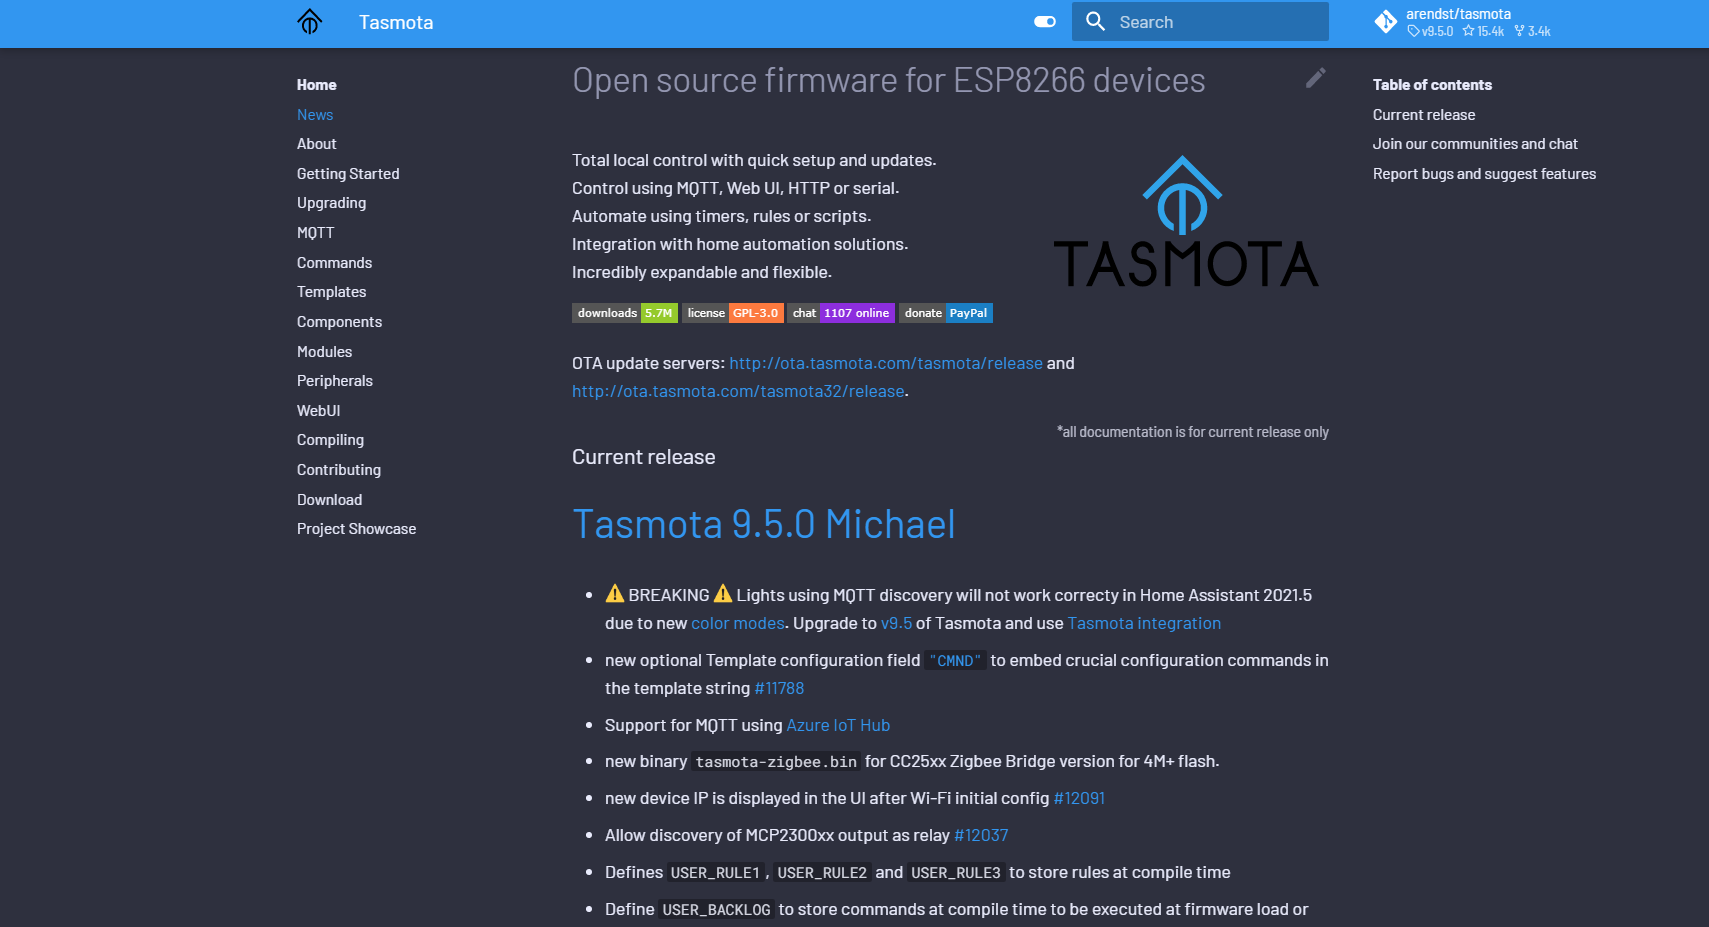Jump to Report bugs and suggest features
1709x927 pixels.
(1484, 174)
